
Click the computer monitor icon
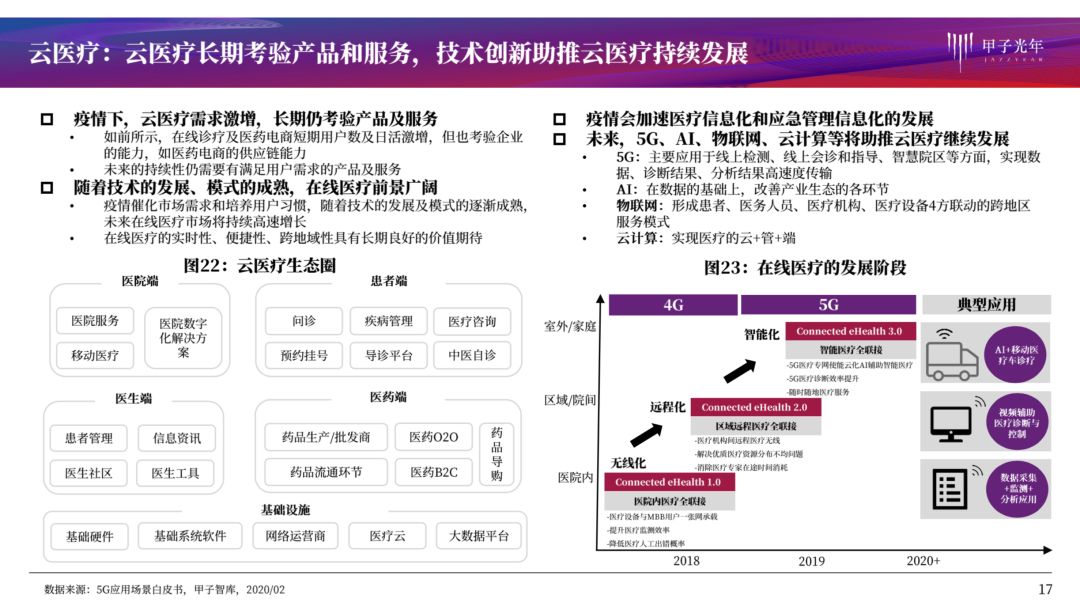[950, 422]
